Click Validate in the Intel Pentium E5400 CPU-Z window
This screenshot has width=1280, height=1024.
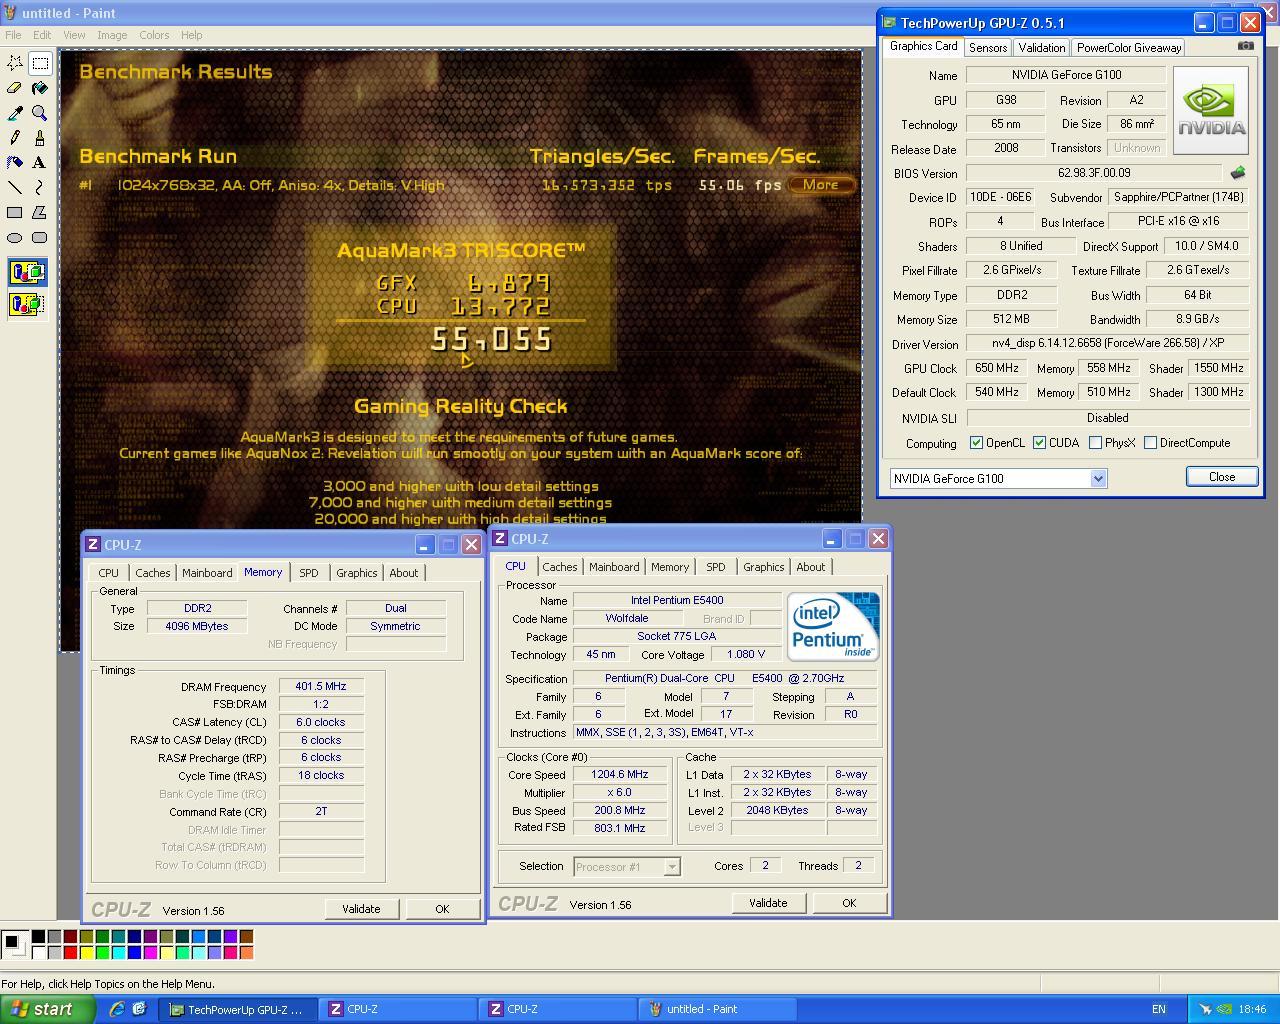click(768, 903)
